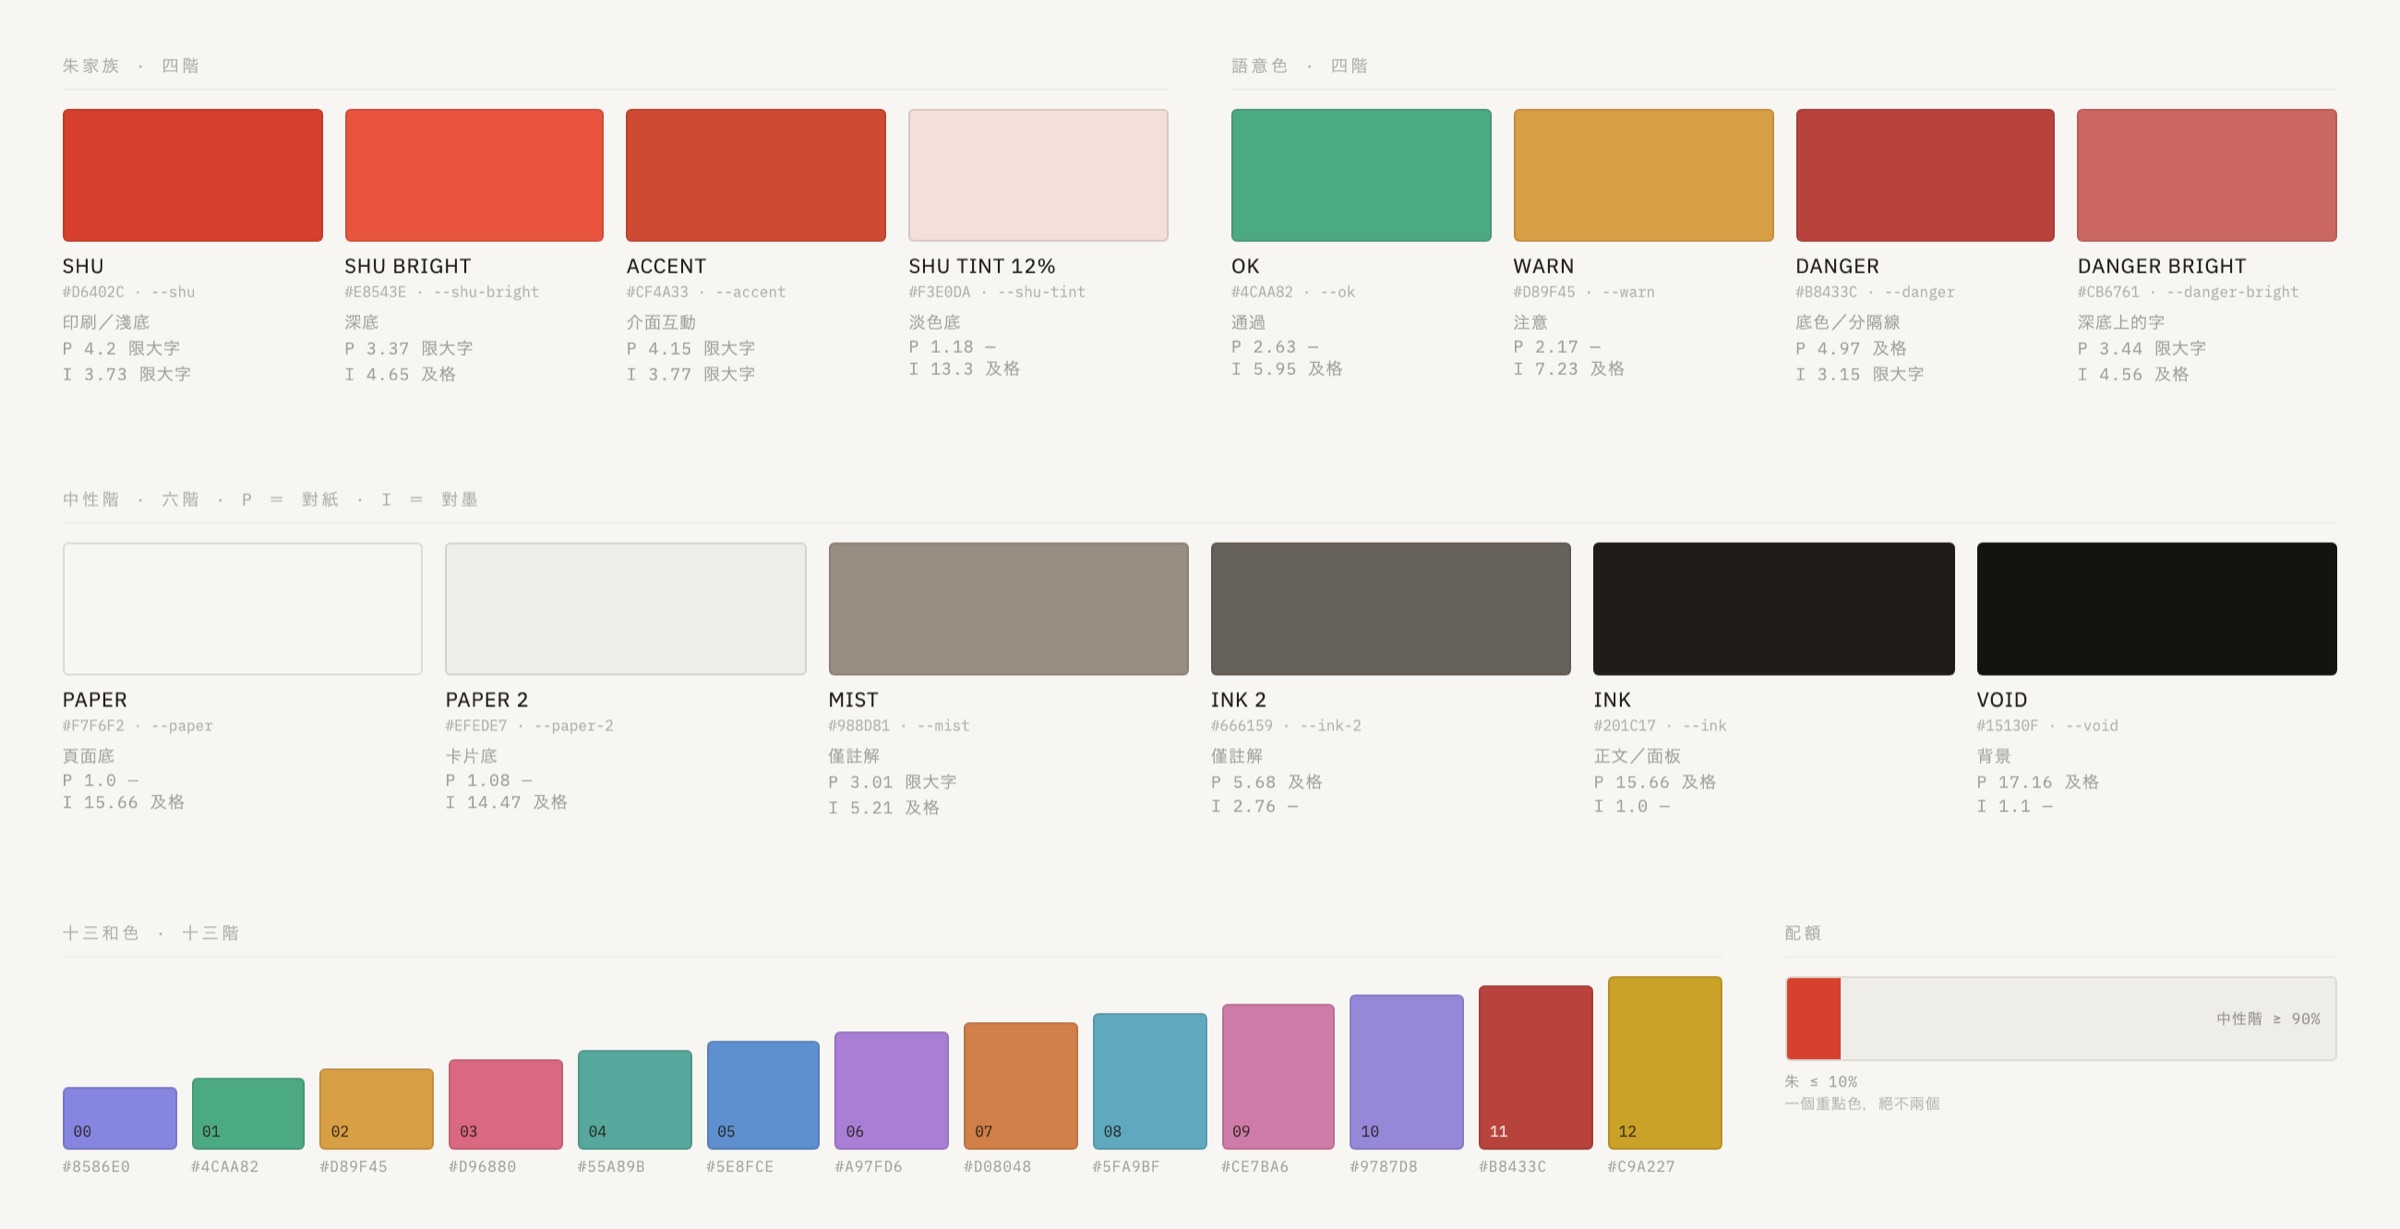This screenshot has height=1229, width=2400.
Task: Click '#CF4A33 · --accent' text
Action: pyautogui.click(x=706, y=292)
